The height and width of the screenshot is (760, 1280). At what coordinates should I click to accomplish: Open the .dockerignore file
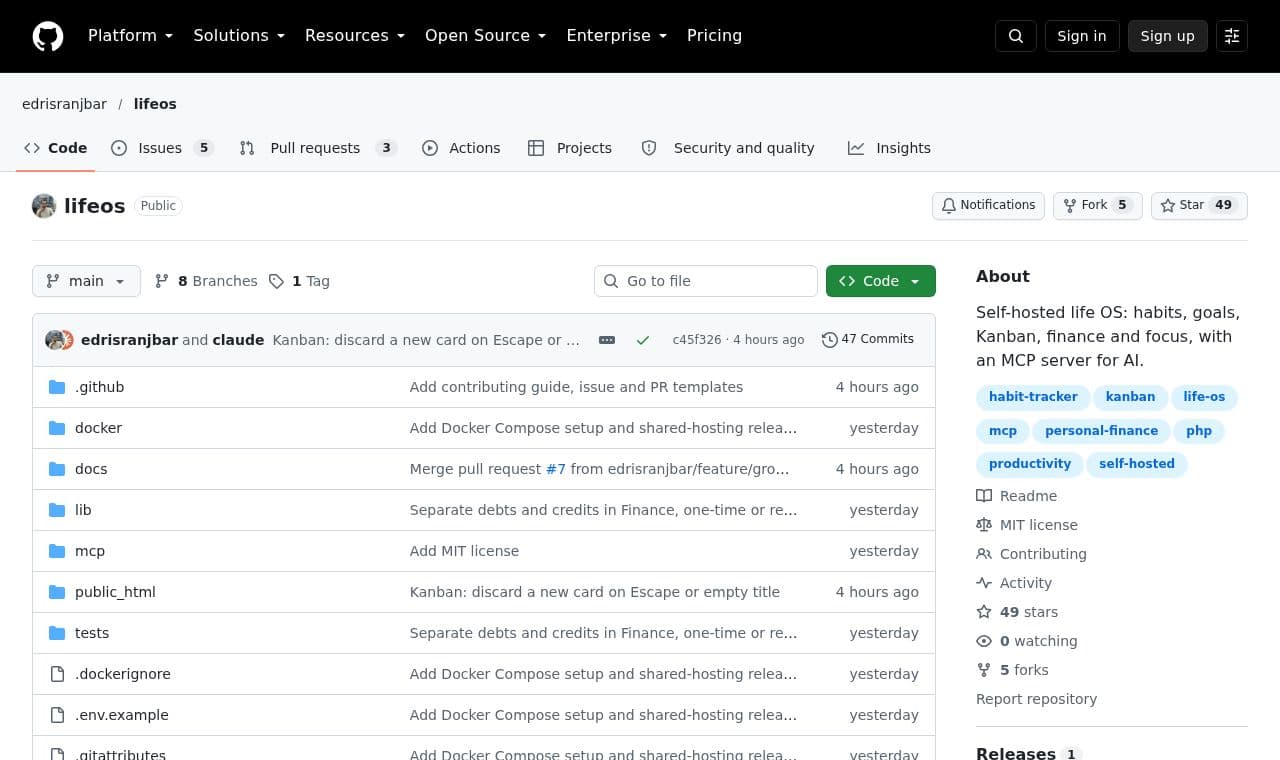pyautogui.click(x=123, y=674)
